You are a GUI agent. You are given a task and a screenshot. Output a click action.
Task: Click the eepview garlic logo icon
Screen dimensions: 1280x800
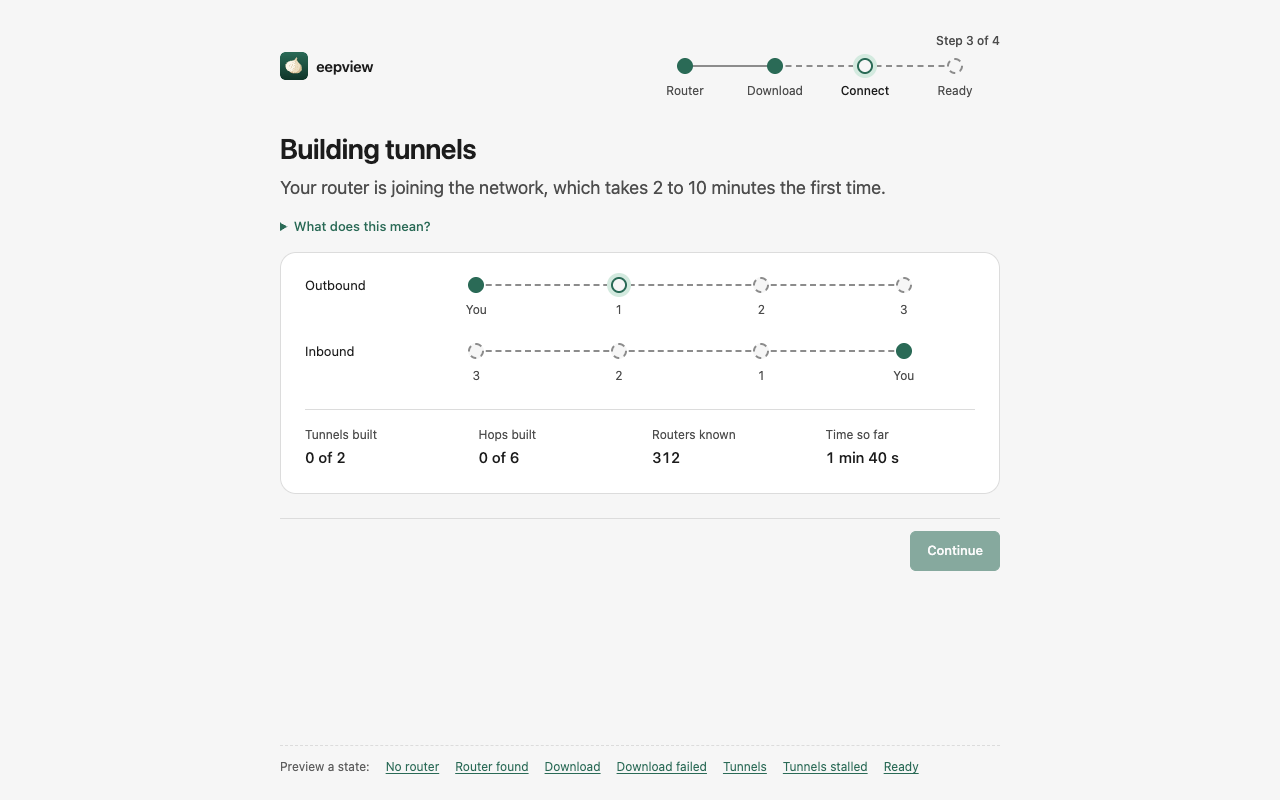294,66
